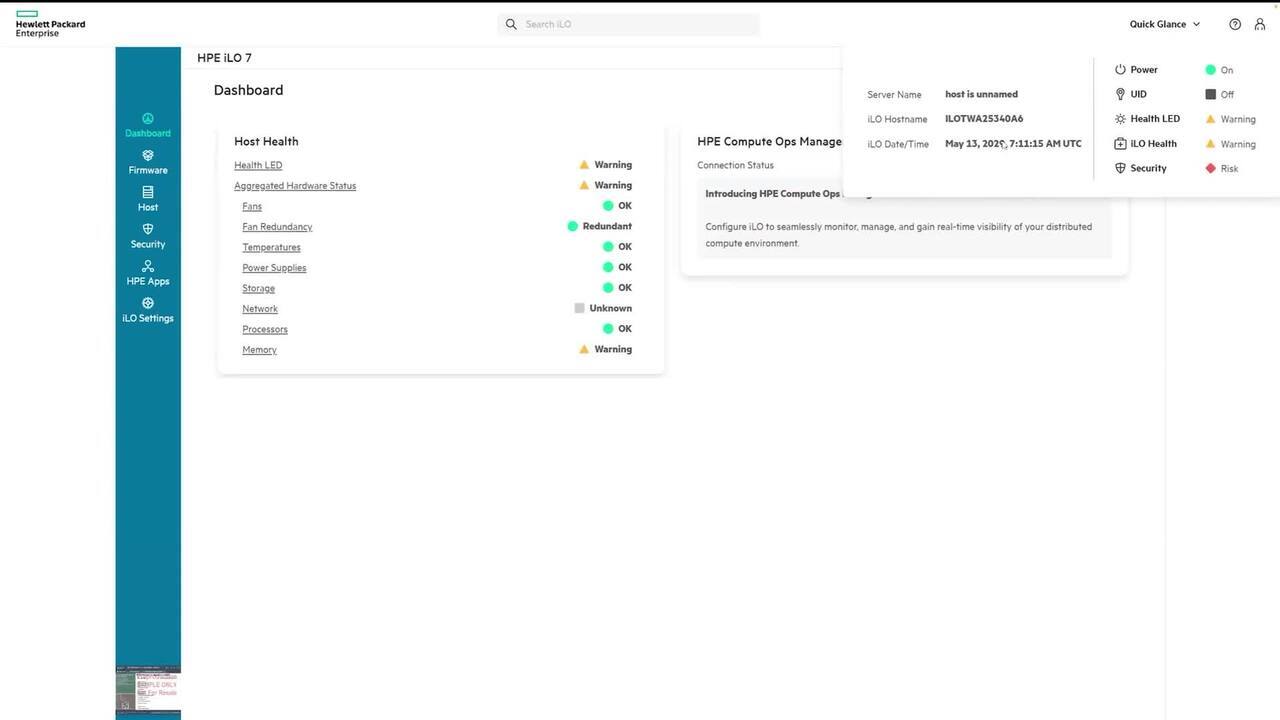This screenshot has height=720, width=1280.
Task: Open the Security sidebar shield icon
Action: 148,229
